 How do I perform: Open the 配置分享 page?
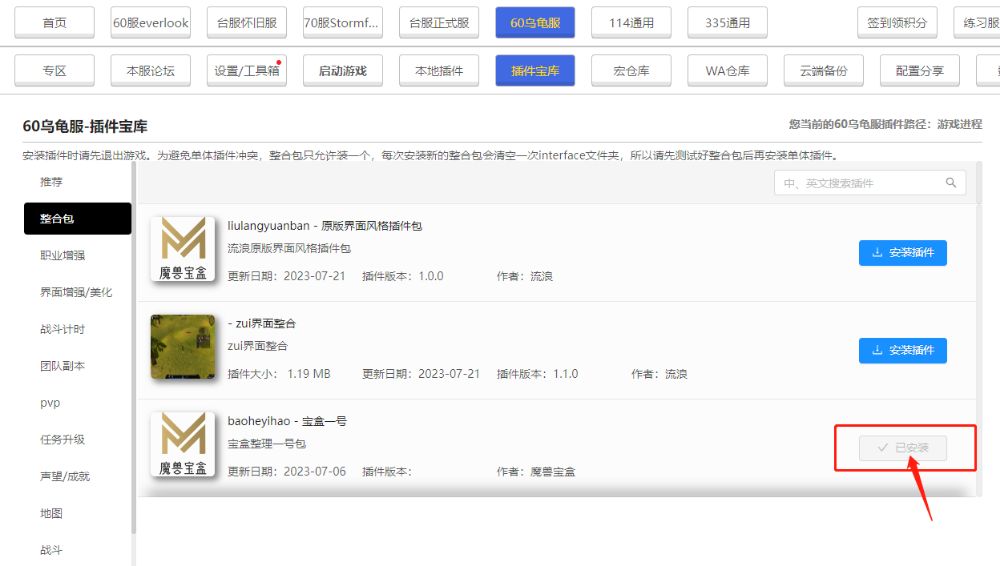(x=920, y=71)
